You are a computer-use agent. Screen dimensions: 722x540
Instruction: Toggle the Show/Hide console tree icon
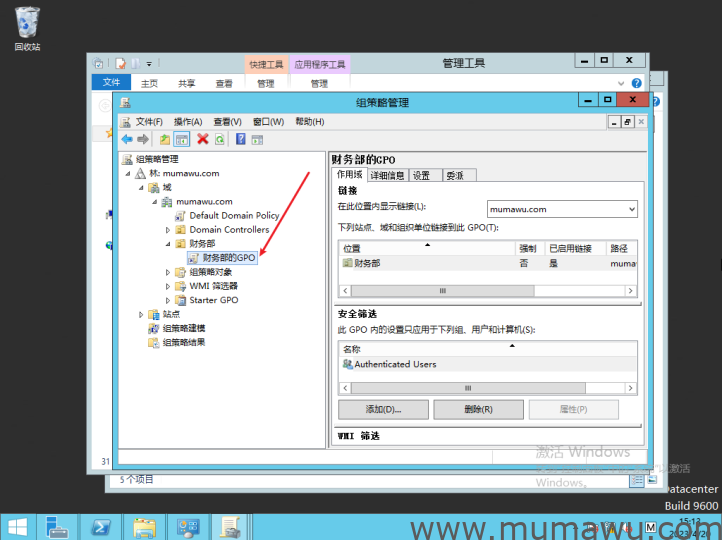pos(182,139)
